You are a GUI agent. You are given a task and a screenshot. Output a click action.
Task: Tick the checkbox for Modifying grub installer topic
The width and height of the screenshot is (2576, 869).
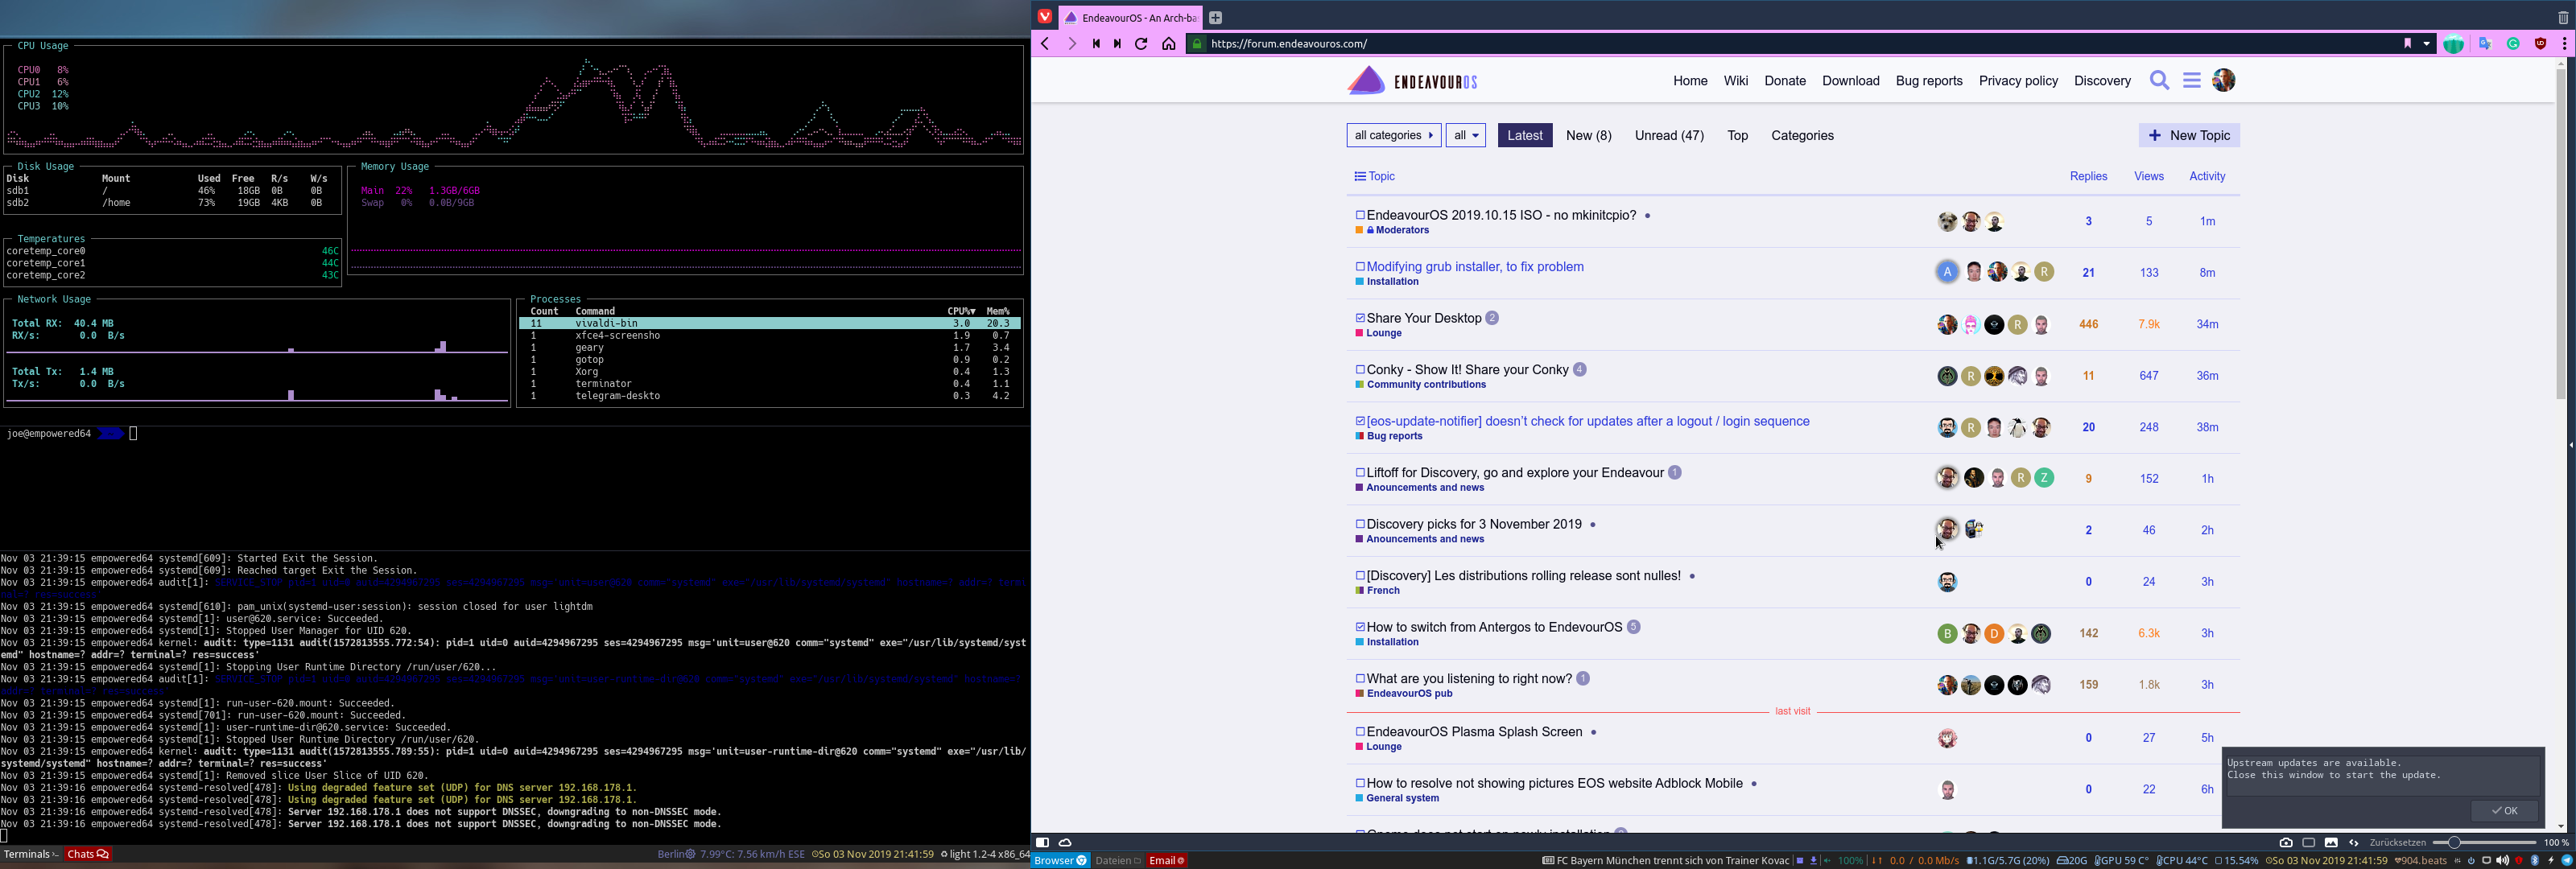pyautogui.click(x=1360, y=267)
